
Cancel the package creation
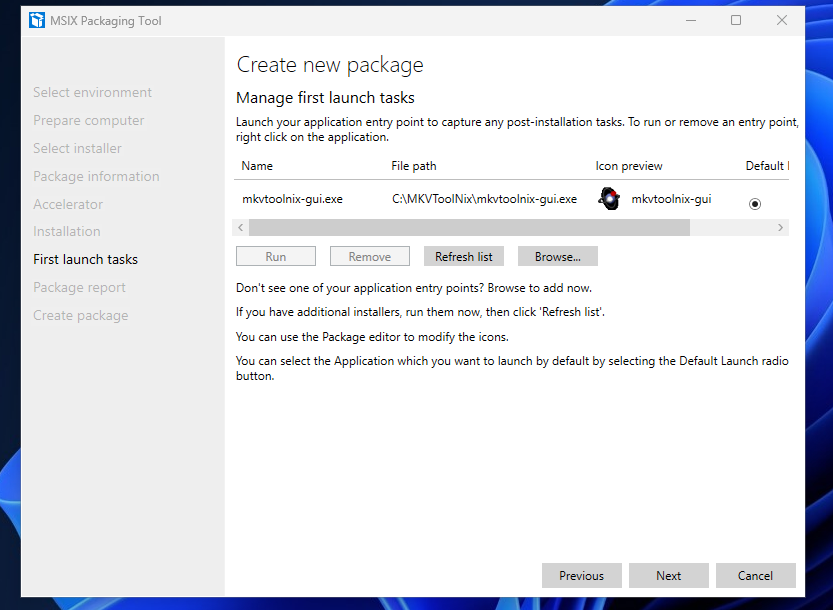755,575
